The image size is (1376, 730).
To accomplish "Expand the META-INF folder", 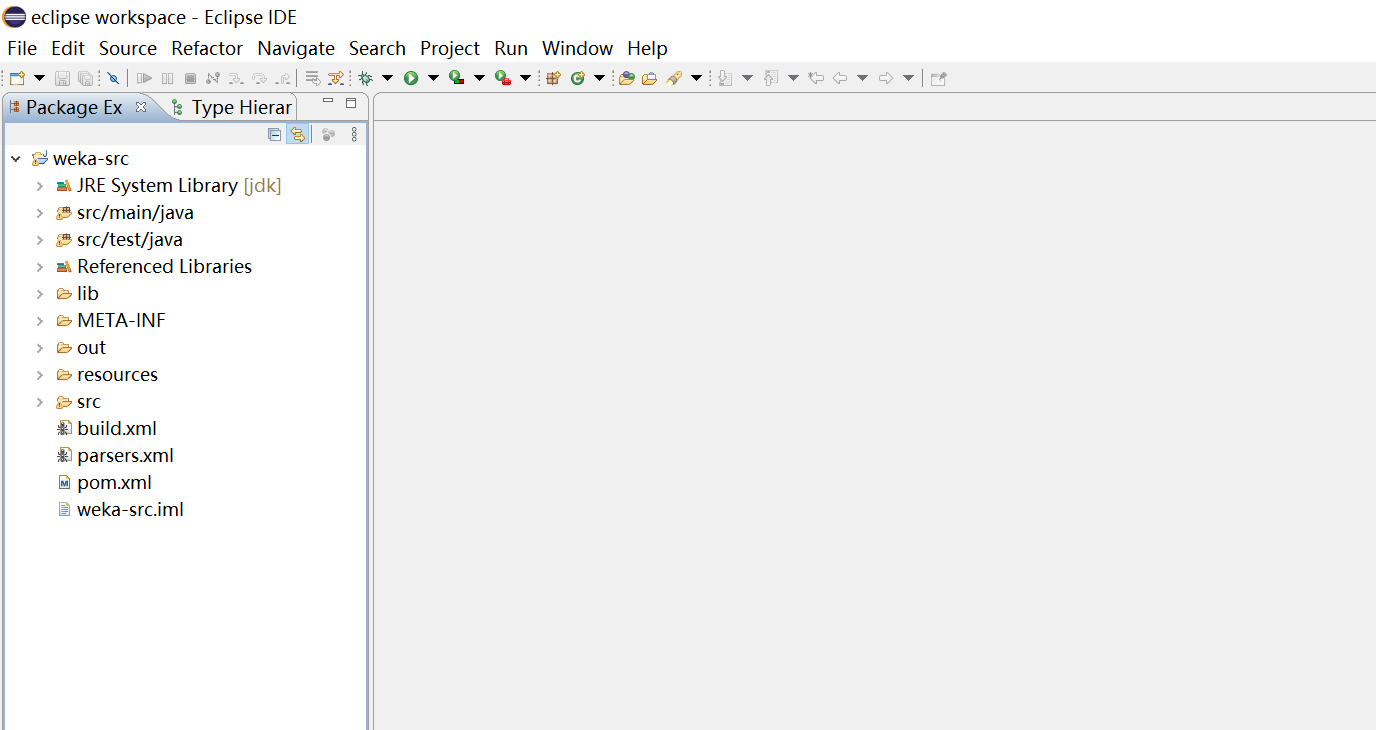I will (x=40, y=321).
